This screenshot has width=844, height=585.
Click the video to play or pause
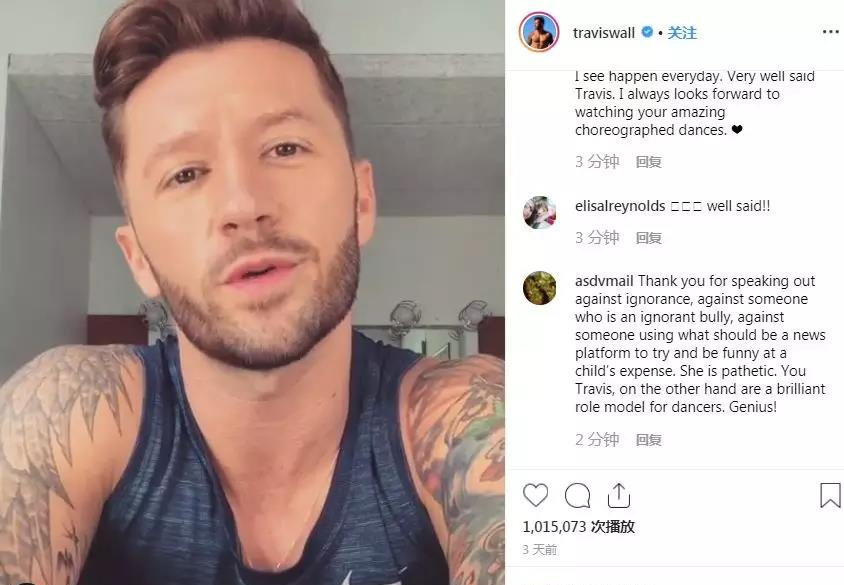(x=252, y=292)
